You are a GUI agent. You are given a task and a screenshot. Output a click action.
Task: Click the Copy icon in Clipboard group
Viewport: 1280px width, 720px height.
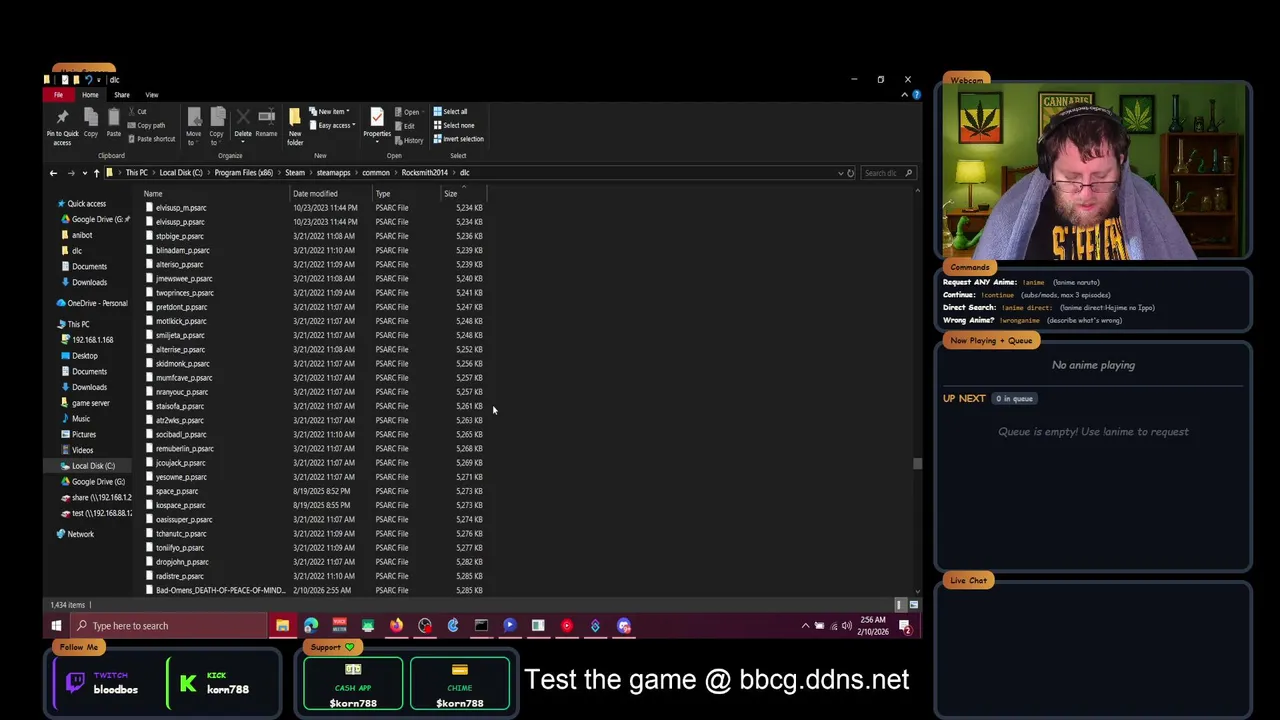coord(91,118)
